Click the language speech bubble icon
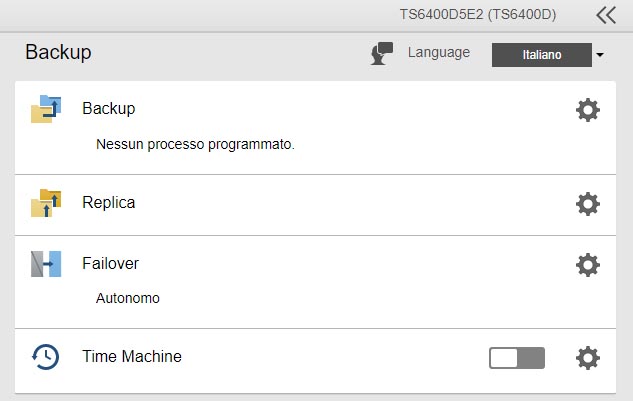This screenshot has height=401, width=633. [381, 54]
